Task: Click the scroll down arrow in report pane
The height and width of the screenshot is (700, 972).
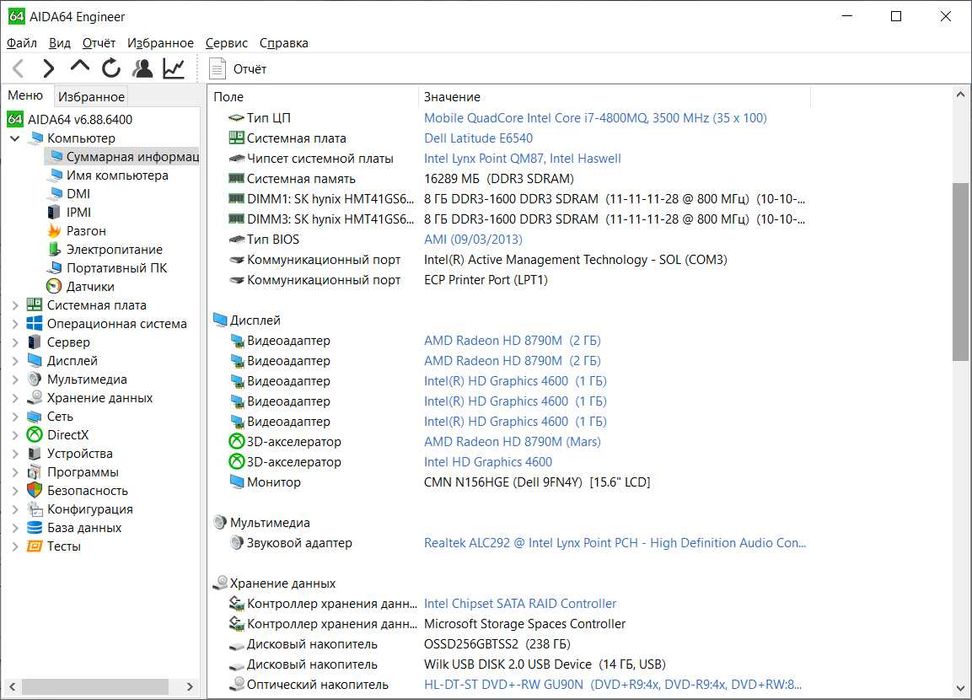Action: 960,688
